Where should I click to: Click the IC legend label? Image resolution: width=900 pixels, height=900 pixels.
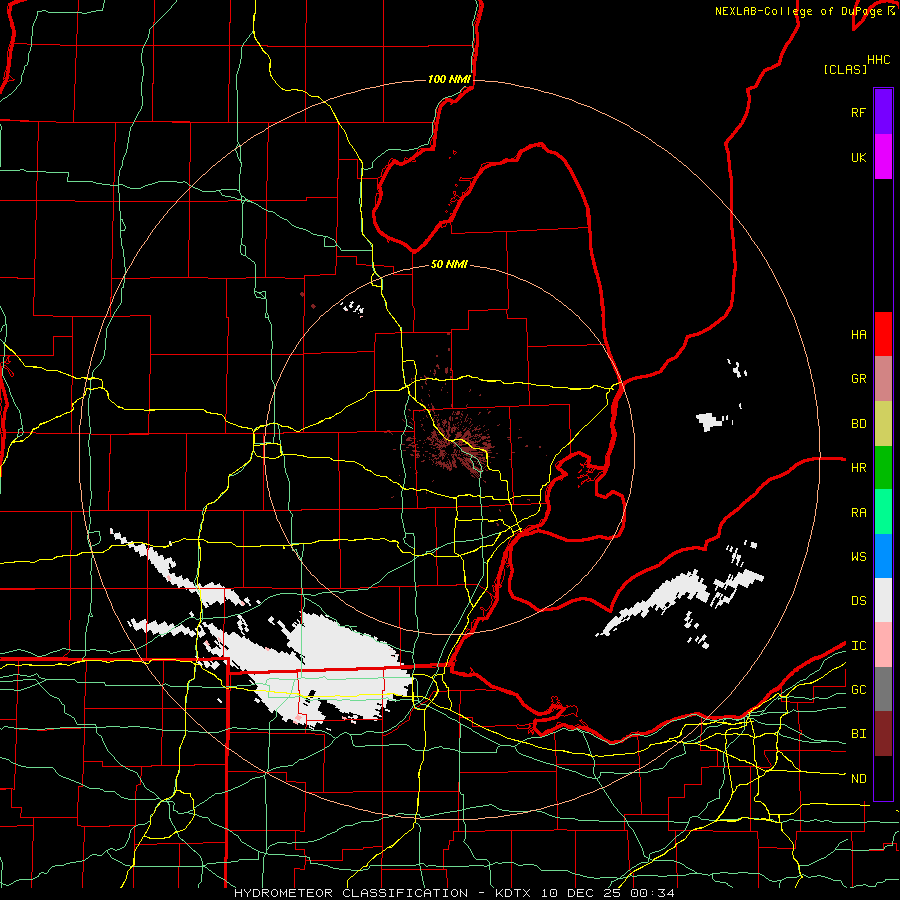click(x=858, y=646)
